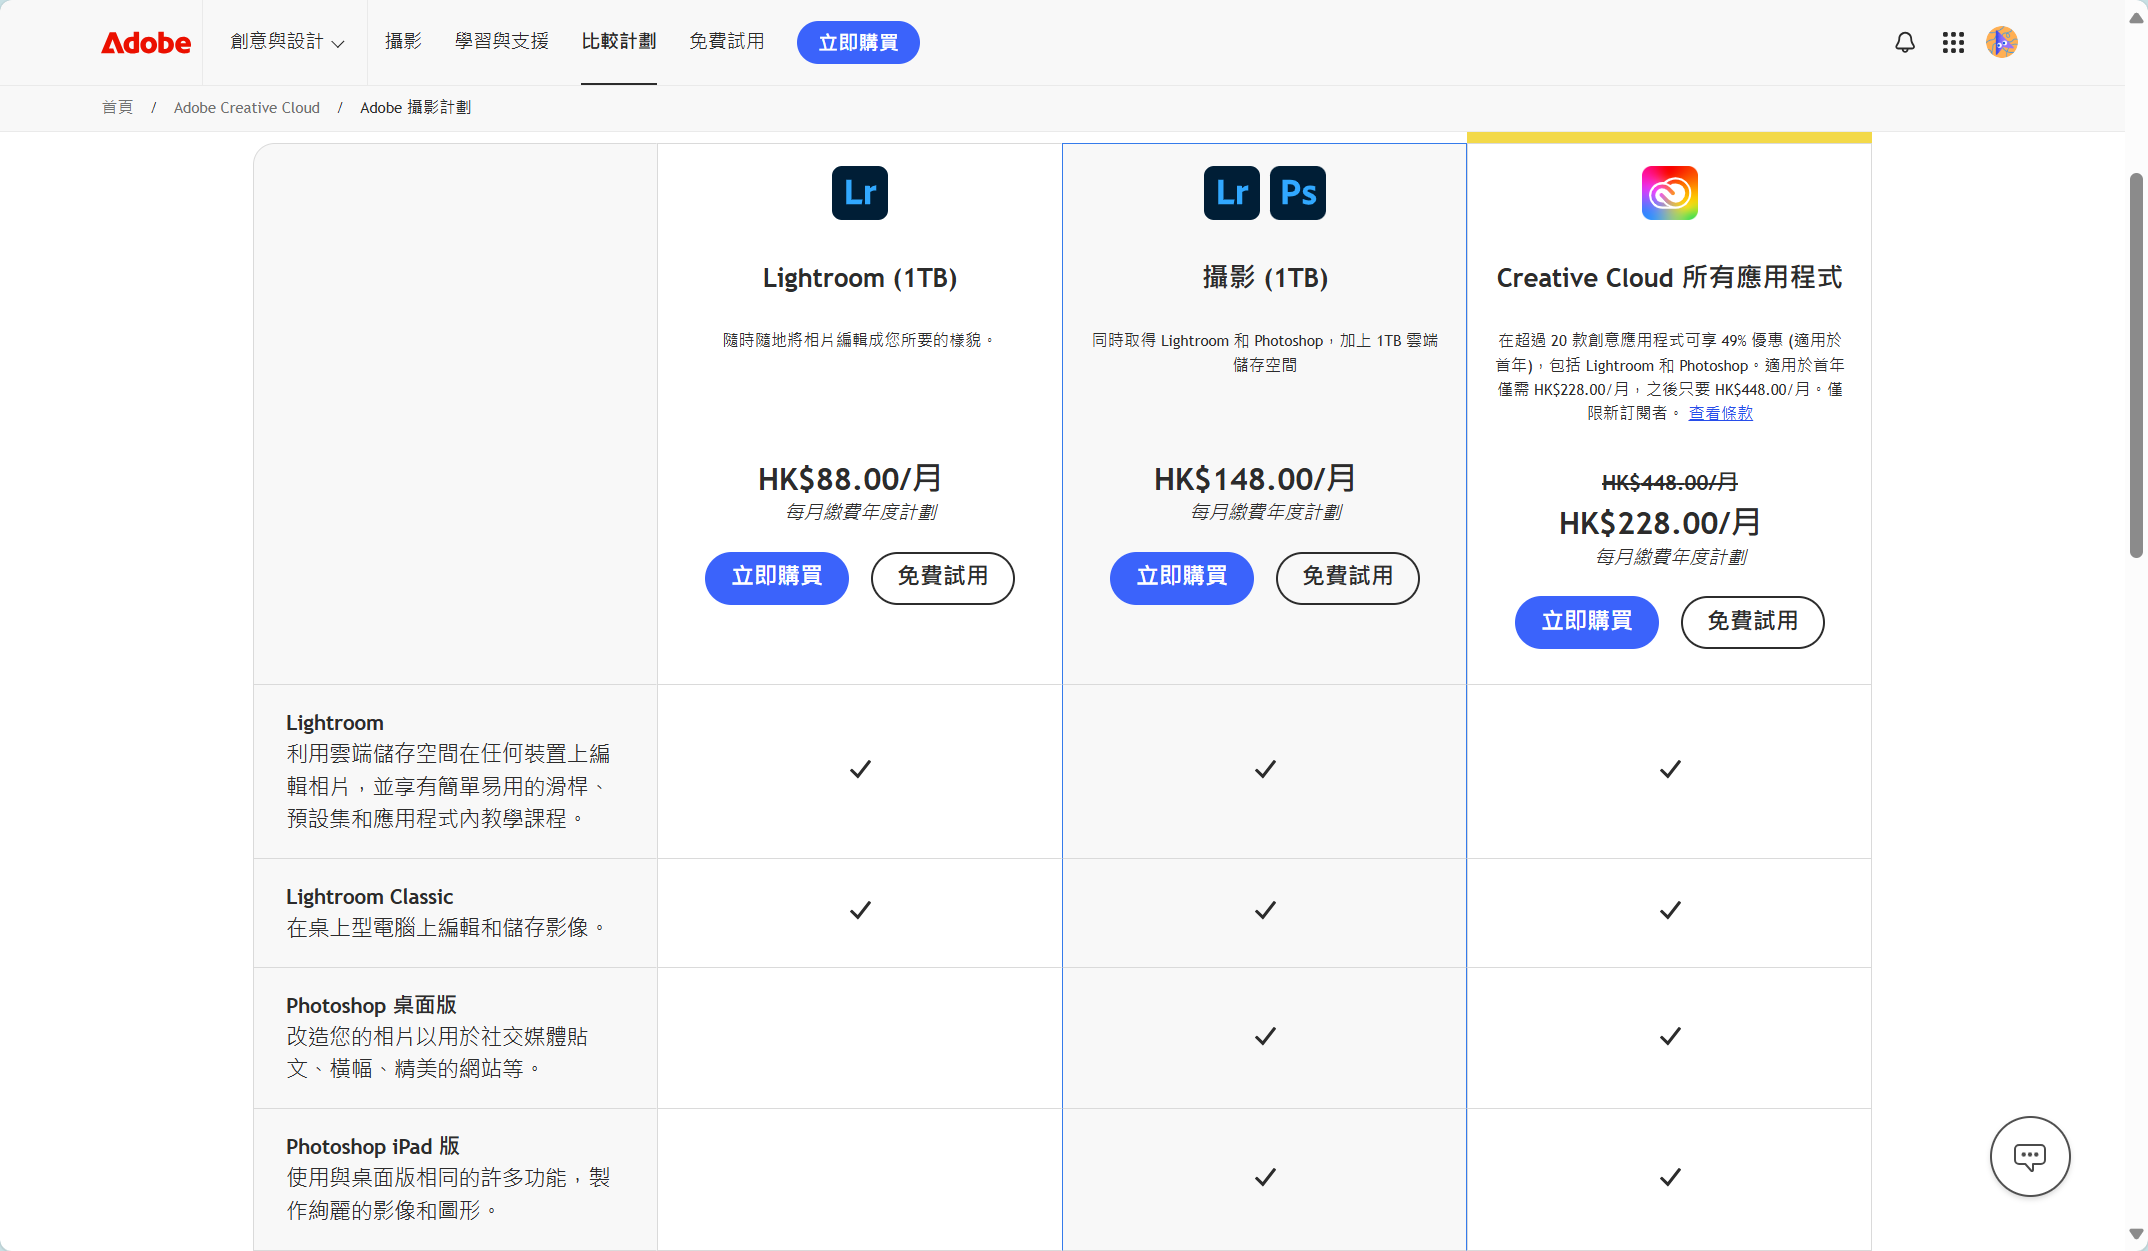Open the chat support bubble
2148x1251 pixels.
point(2029,1156)
